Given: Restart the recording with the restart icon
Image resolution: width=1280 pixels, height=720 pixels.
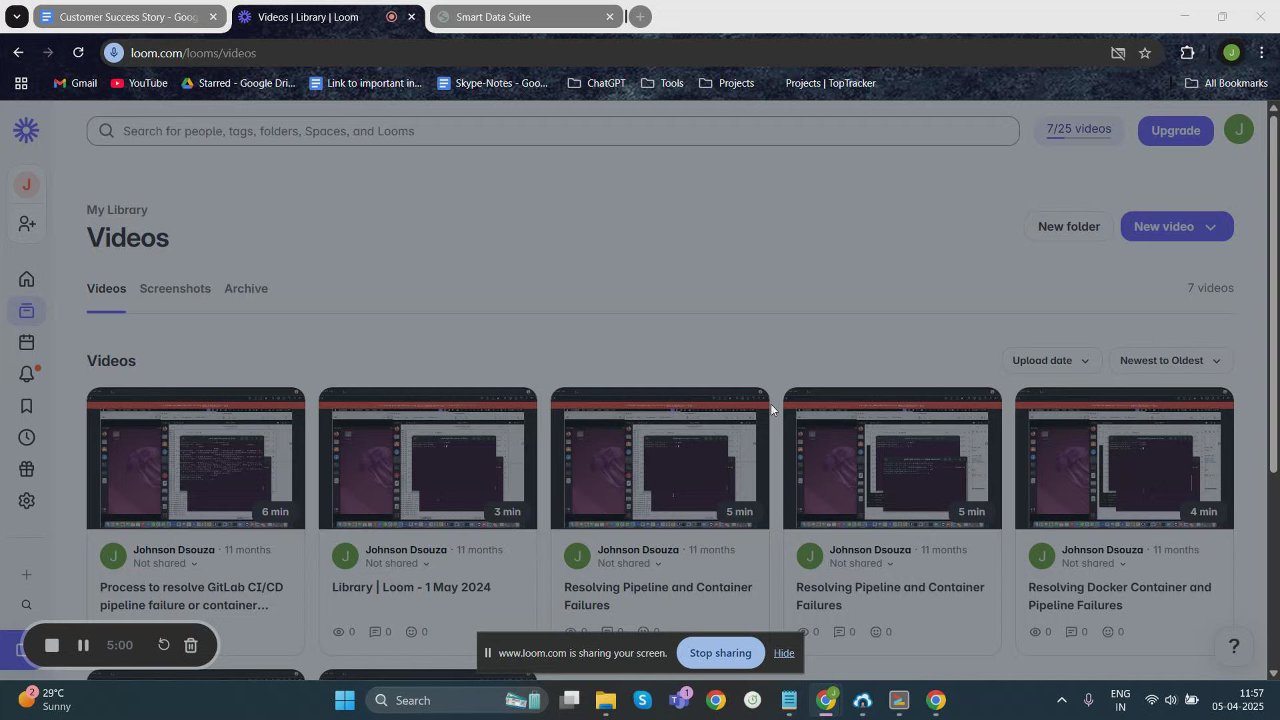Looking at the screenshot, I should pyautogui.click(x=164, y=645).
